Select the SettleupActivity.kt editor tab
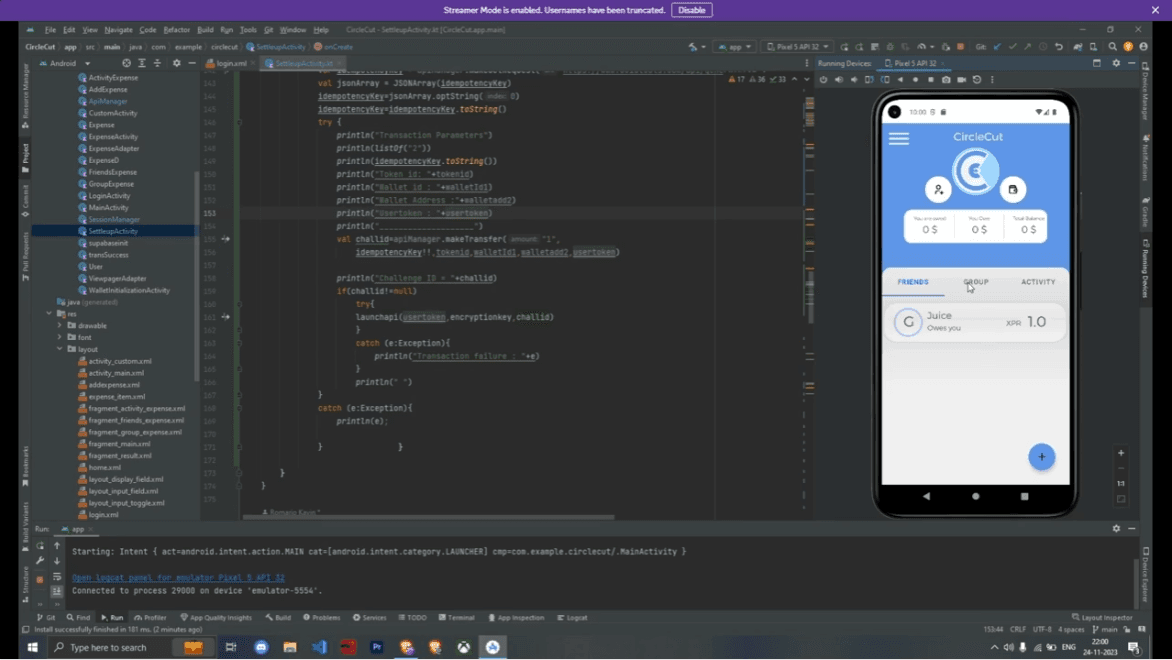This screenshot has width=1172, height=660. pyautogui.click(x=303, y=64)
